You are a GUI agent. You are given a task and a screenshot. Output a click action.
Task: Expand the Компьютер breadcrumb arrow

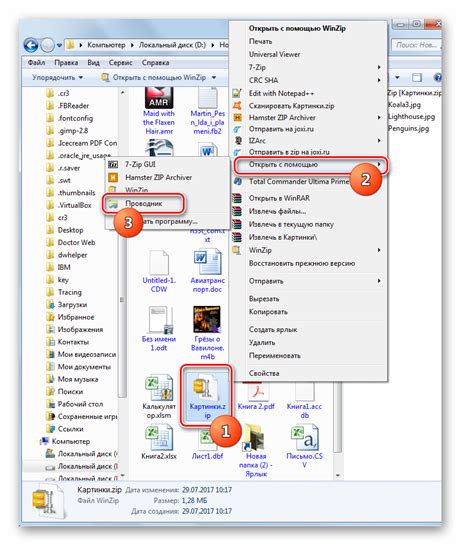click(132, 45)
